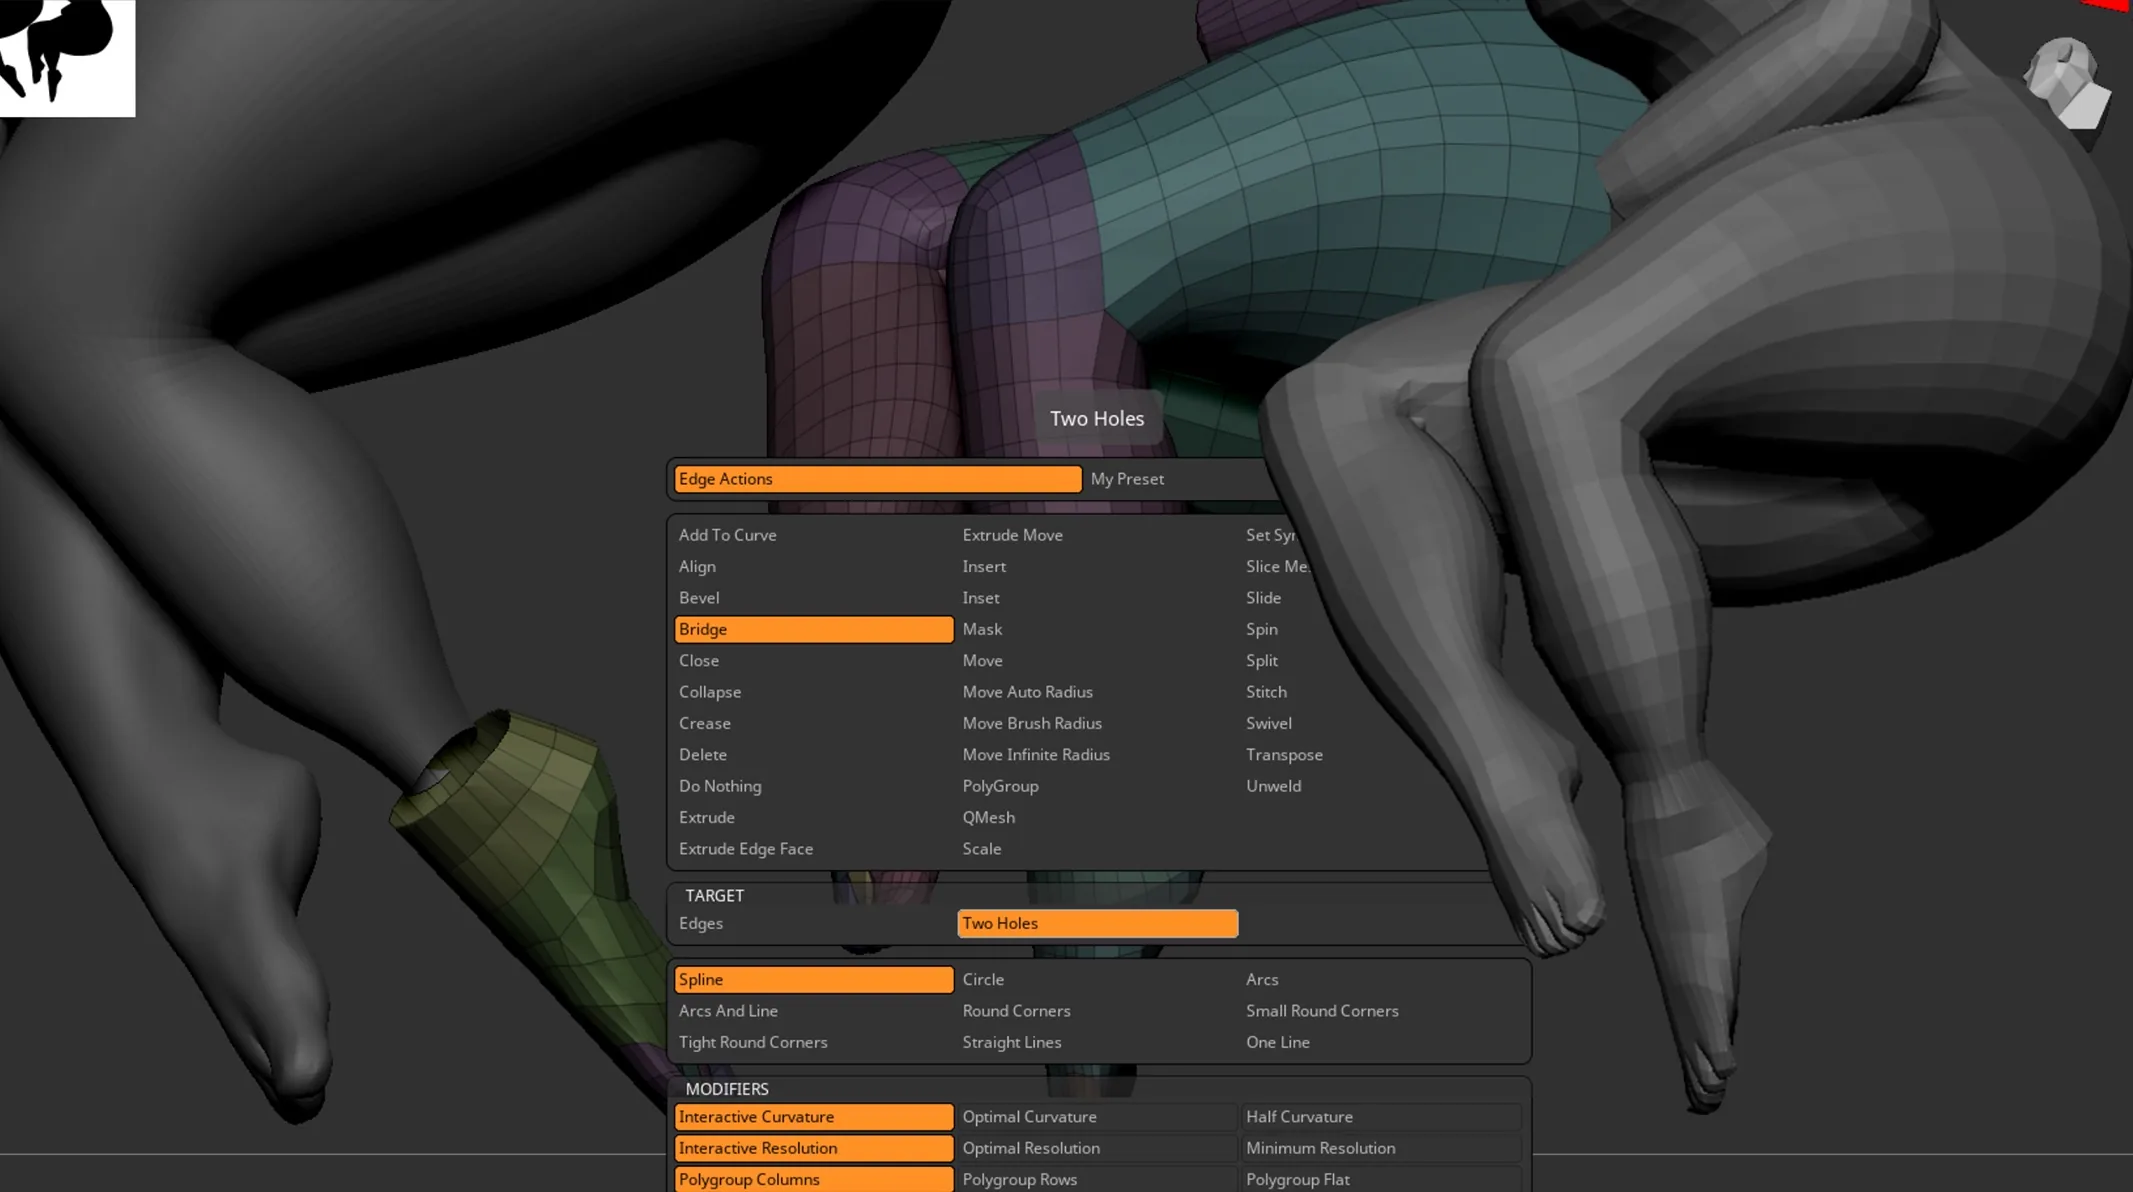This screenshot has height=1192, width=2133.
Task: Select the Add To Curve action
Action: 727,535
